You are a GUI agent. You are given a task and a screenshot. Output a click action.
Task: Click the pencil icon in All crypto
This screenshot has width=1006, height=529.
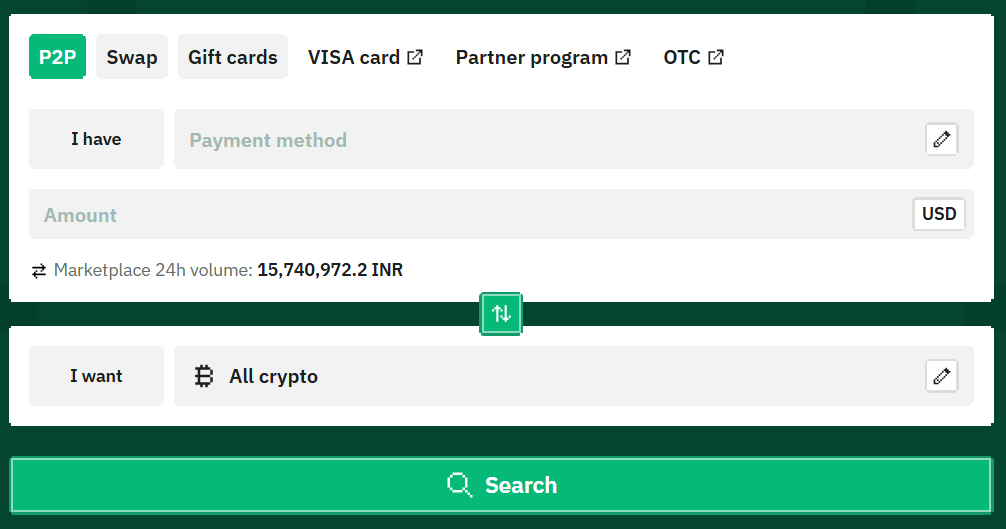[x=941, y=376]
